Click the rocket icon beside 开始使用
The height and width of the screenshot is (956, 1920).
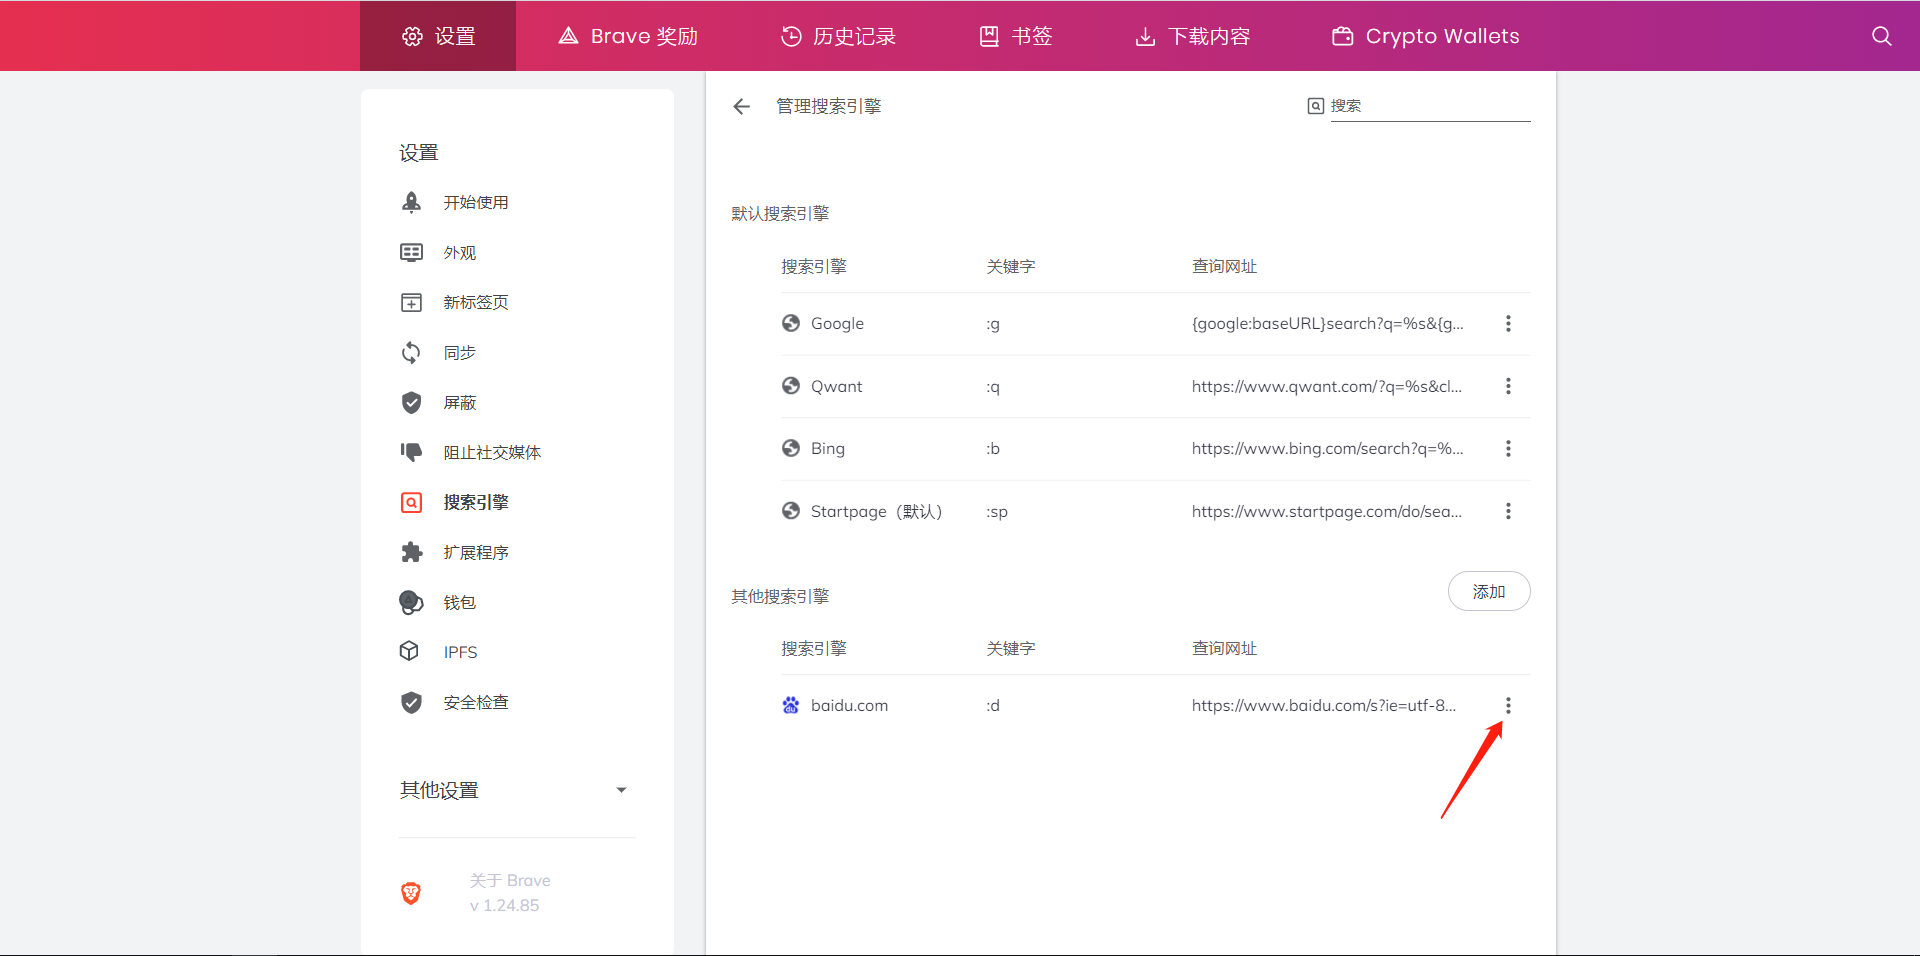coord(411,202)
